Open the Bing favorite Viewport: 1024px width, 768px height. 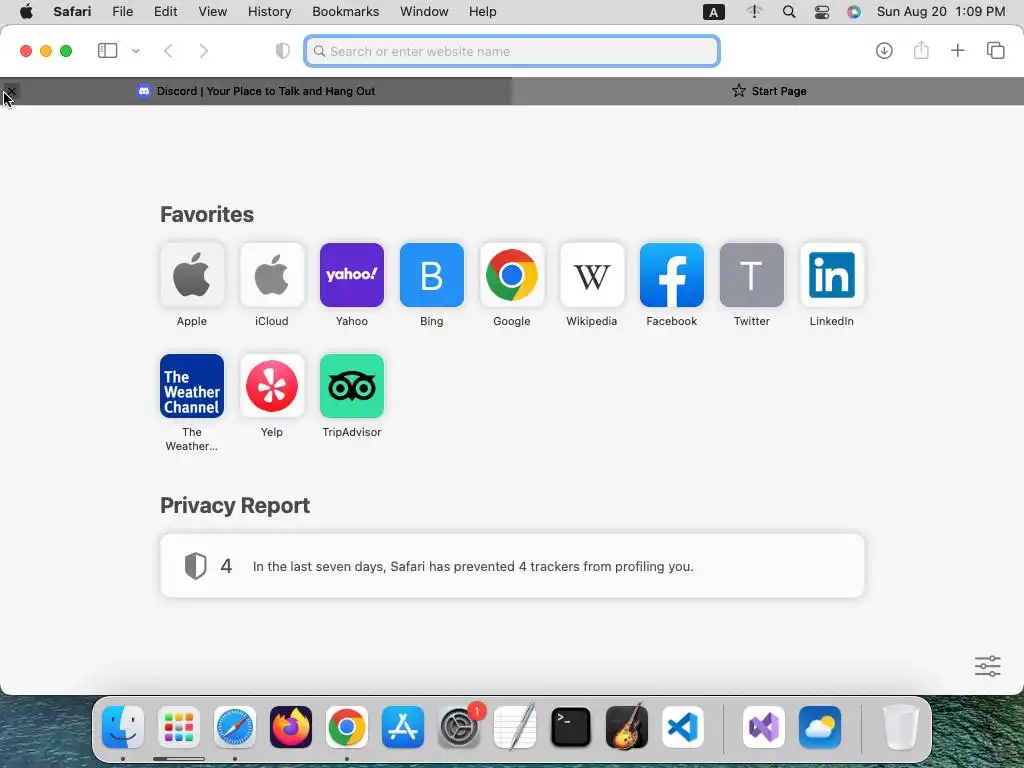point(432,275)
